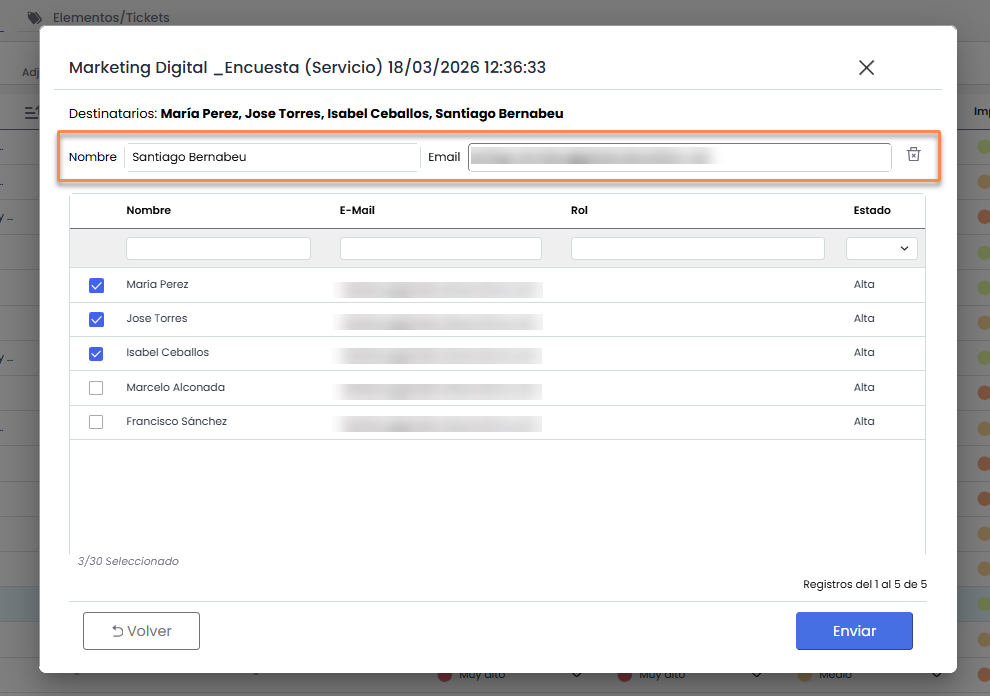The image size is (990, 696).
Task: Select the Marcelo Alconada checkbox
Action: coord(96,388)
